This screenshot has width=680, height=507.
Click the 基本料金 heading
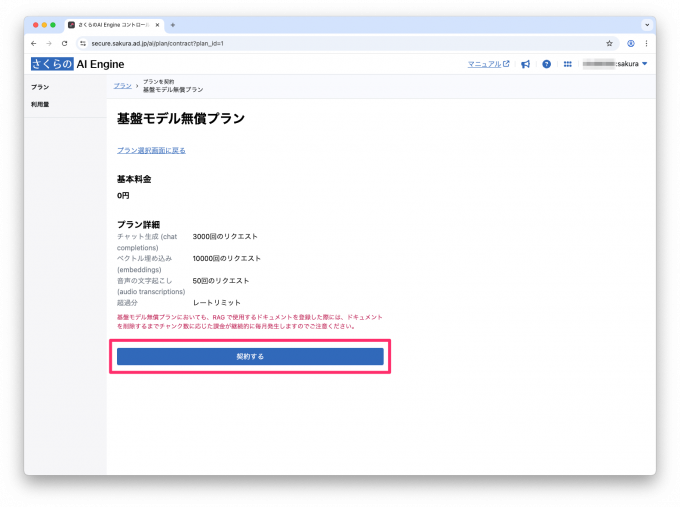(134, 179)
